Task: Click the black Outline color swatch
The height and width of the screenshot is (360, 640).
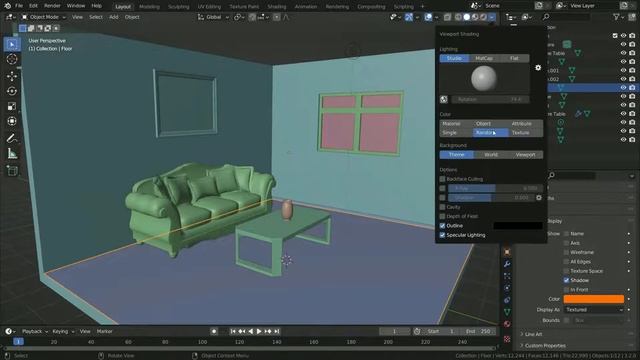Action: (518, 226)
